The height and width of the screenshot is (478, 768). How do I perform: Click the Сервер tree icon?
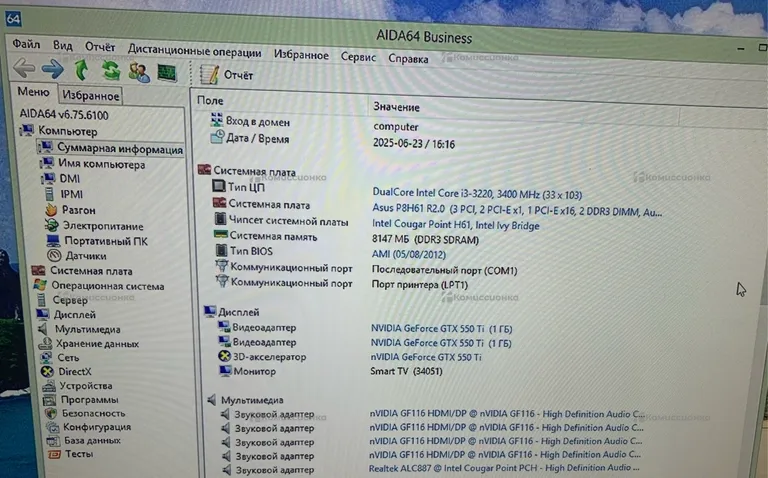[x=42, y=299]
